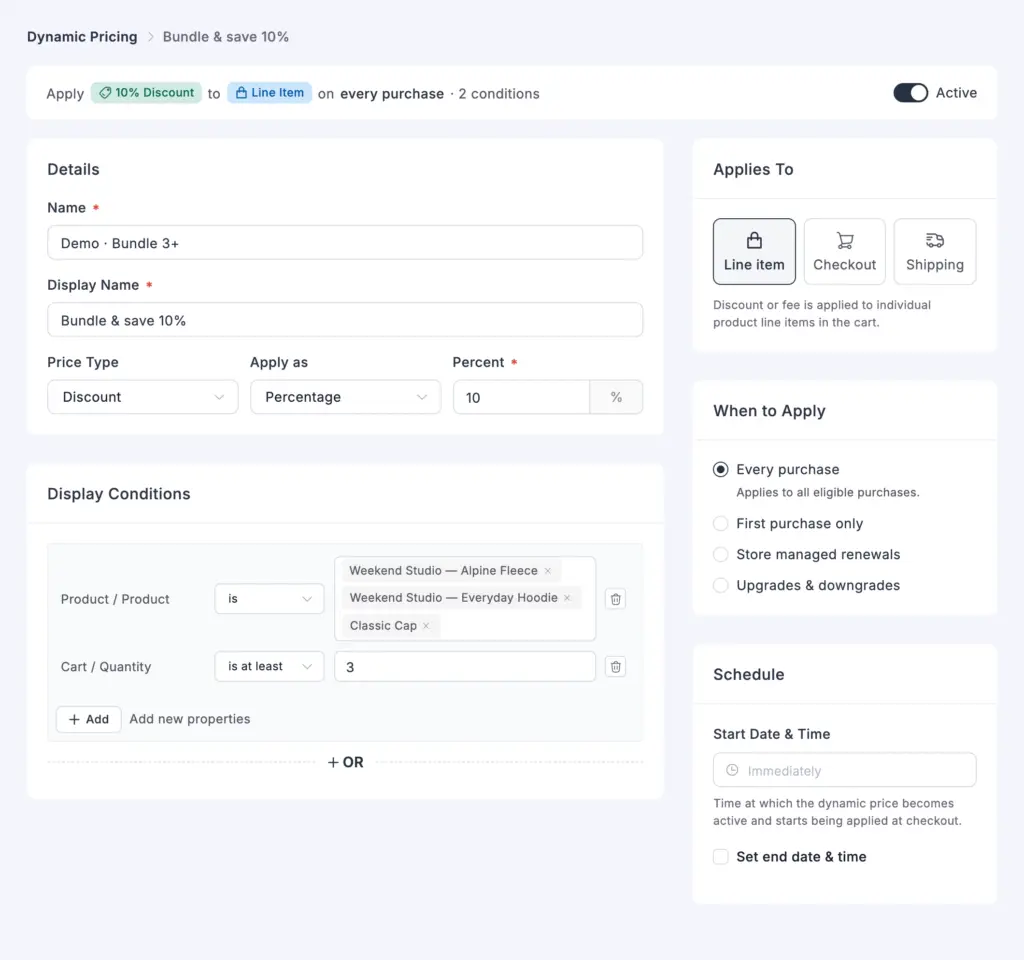Toggle the Active switch off
The image size is (1024, 960).
tap(910, 93)
